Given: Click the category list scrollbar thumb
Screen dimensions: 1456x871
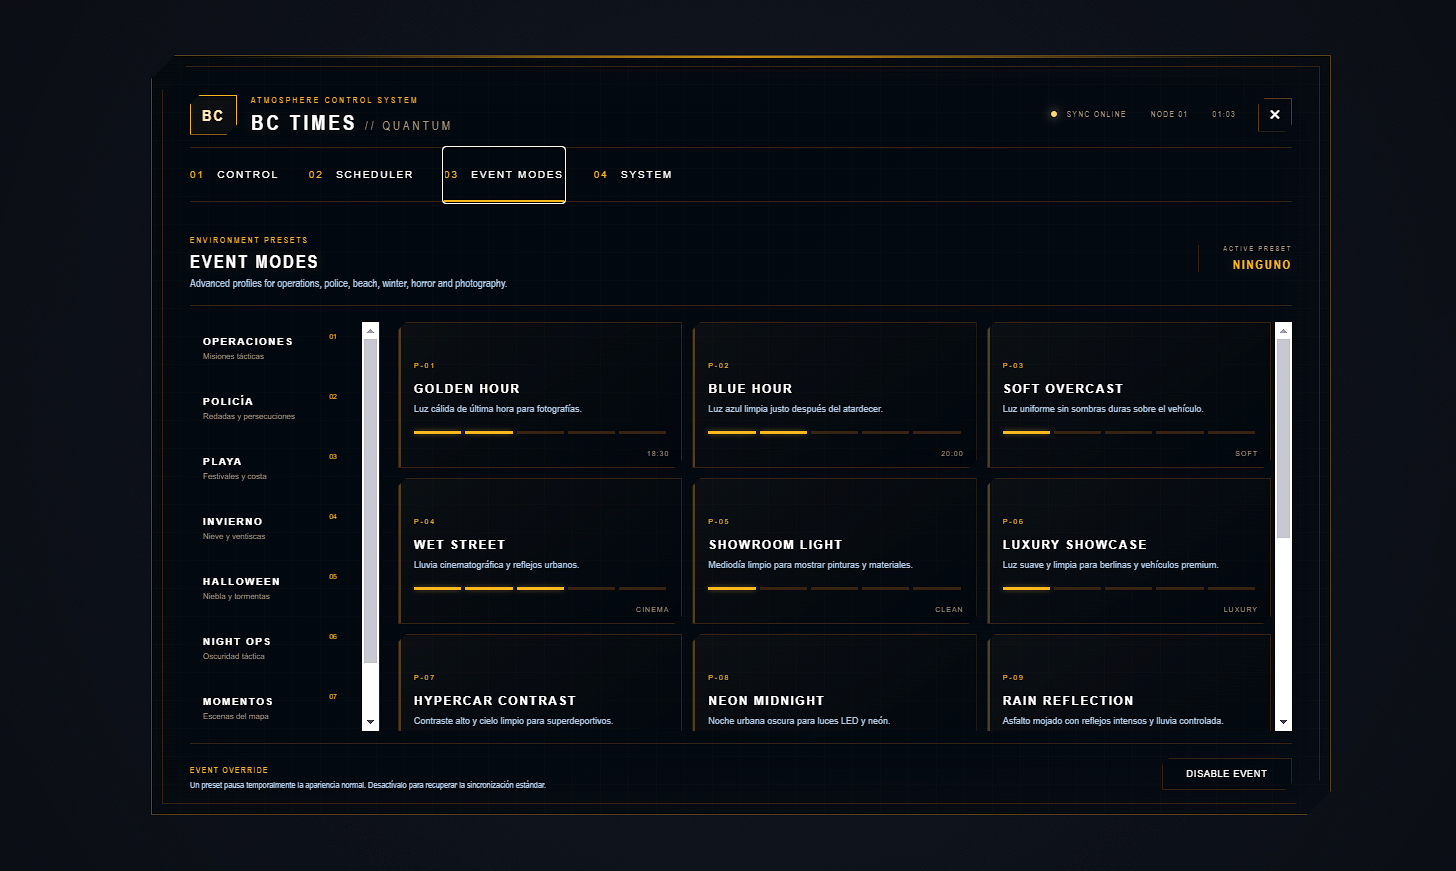Looking at the screenshot, I should (371, 501).
